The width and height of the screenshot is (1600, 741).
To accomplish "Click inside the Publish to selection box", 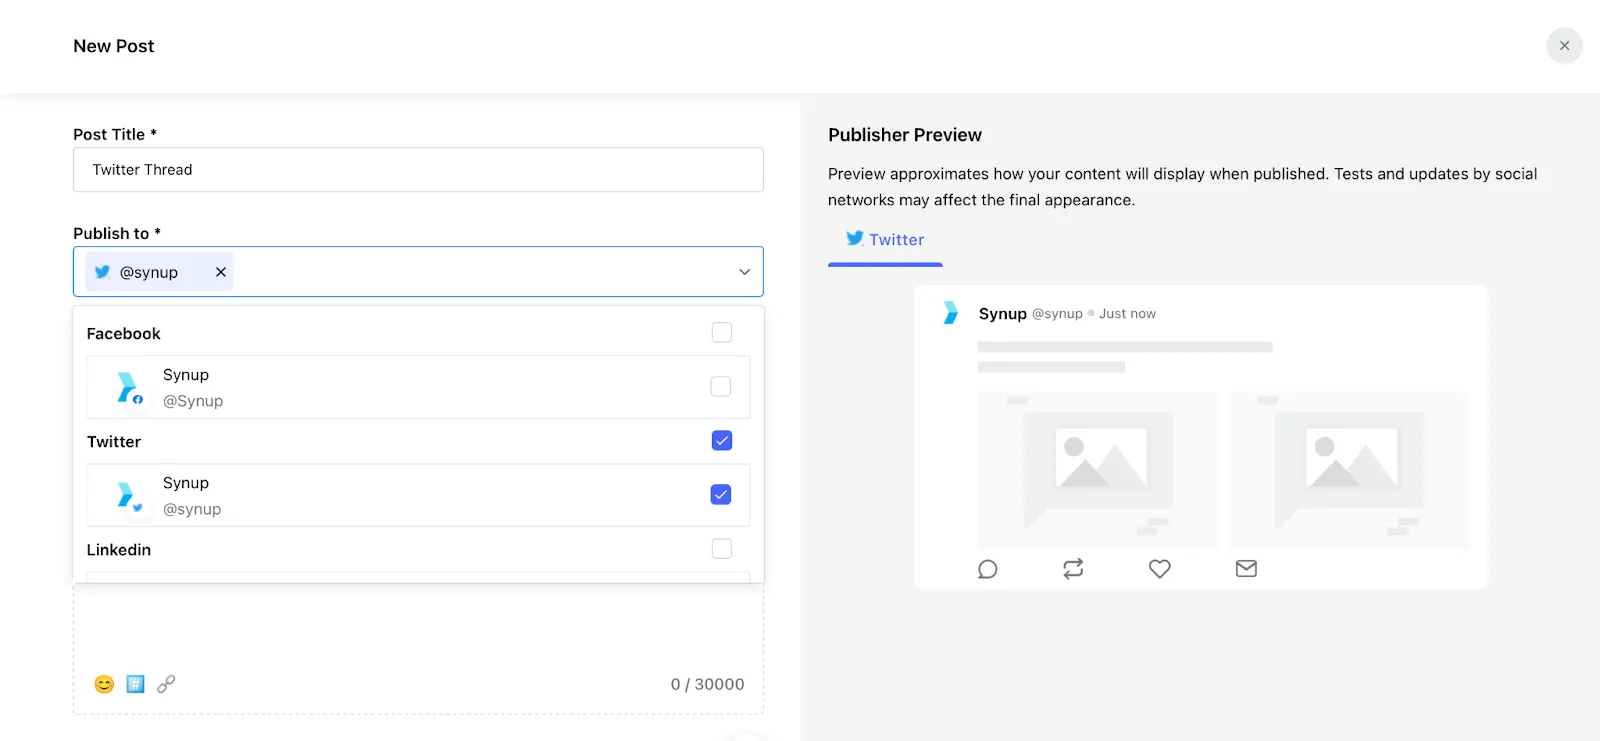I will [x=418, y=272].
